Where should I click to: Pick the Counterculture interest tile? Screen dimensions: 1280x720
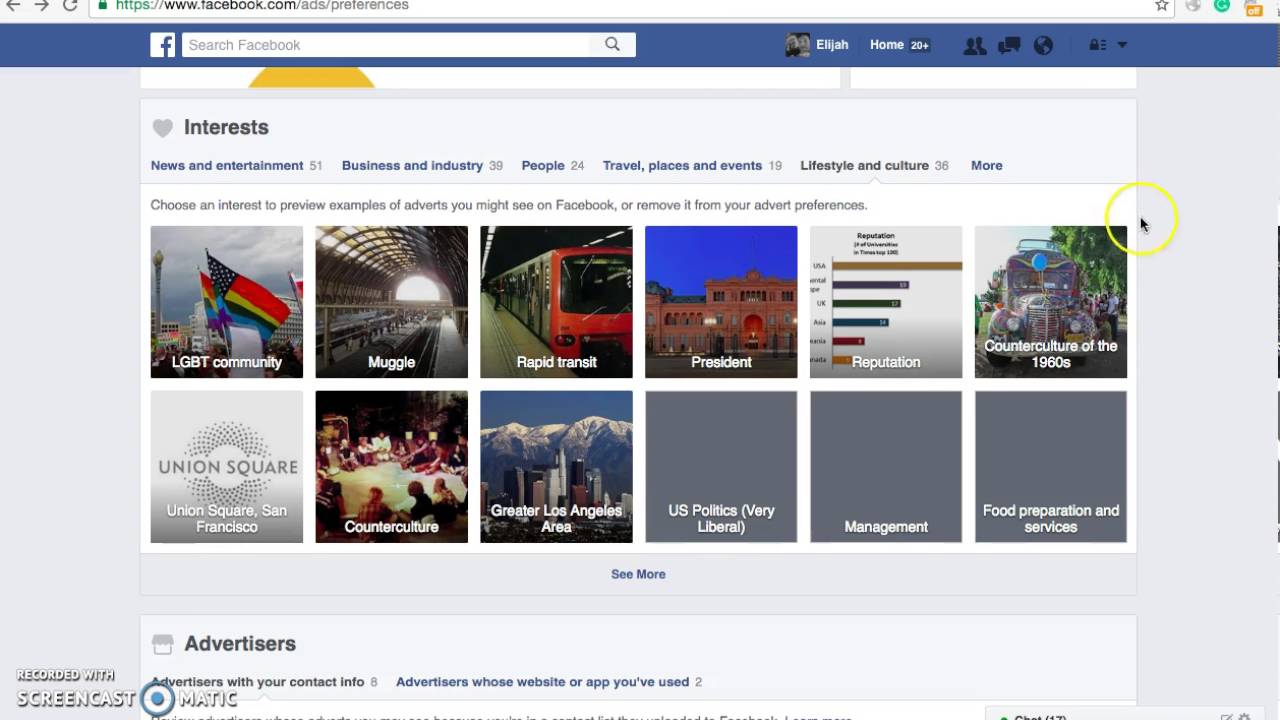391,467
